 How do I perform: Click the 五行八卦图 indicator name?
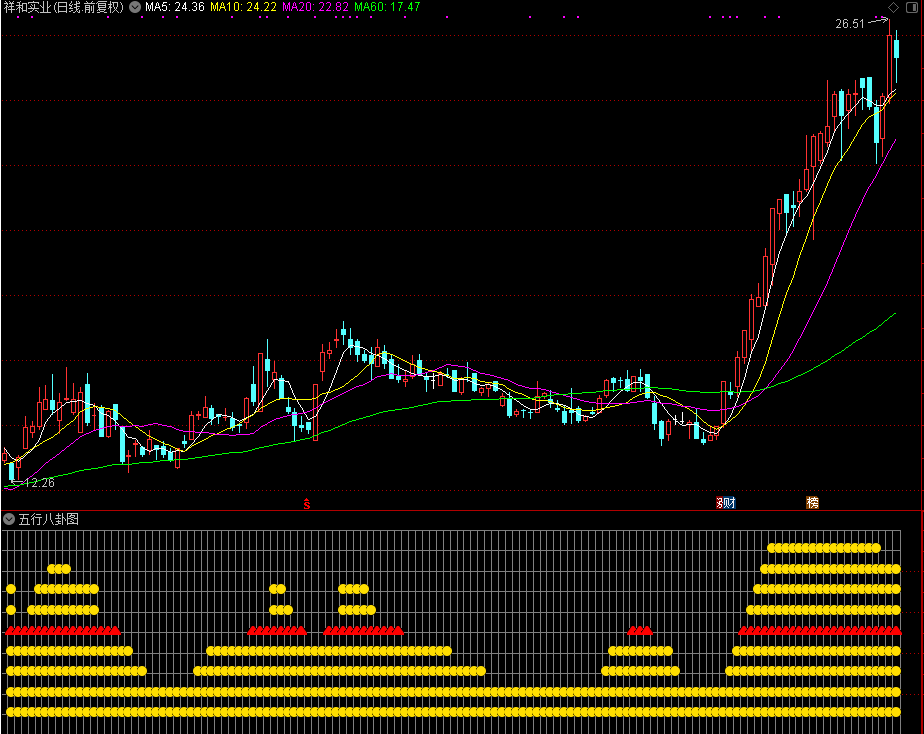tap(49, 519)
